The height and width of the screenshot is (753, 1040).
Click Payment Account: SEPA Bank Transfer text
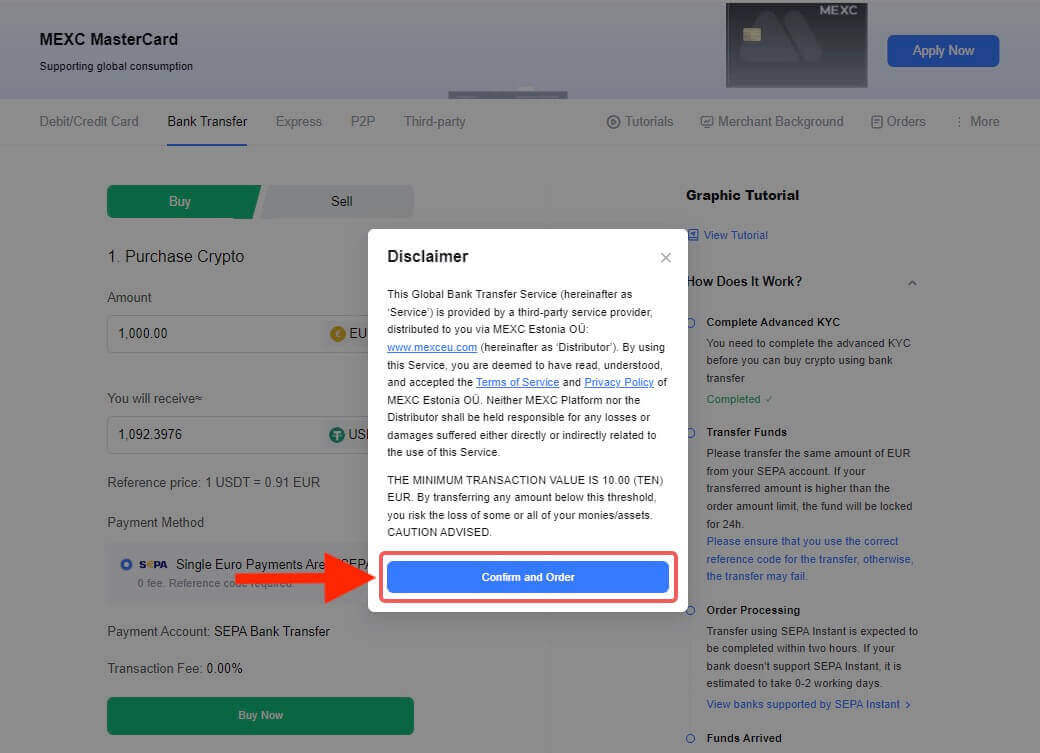[218, 631]
